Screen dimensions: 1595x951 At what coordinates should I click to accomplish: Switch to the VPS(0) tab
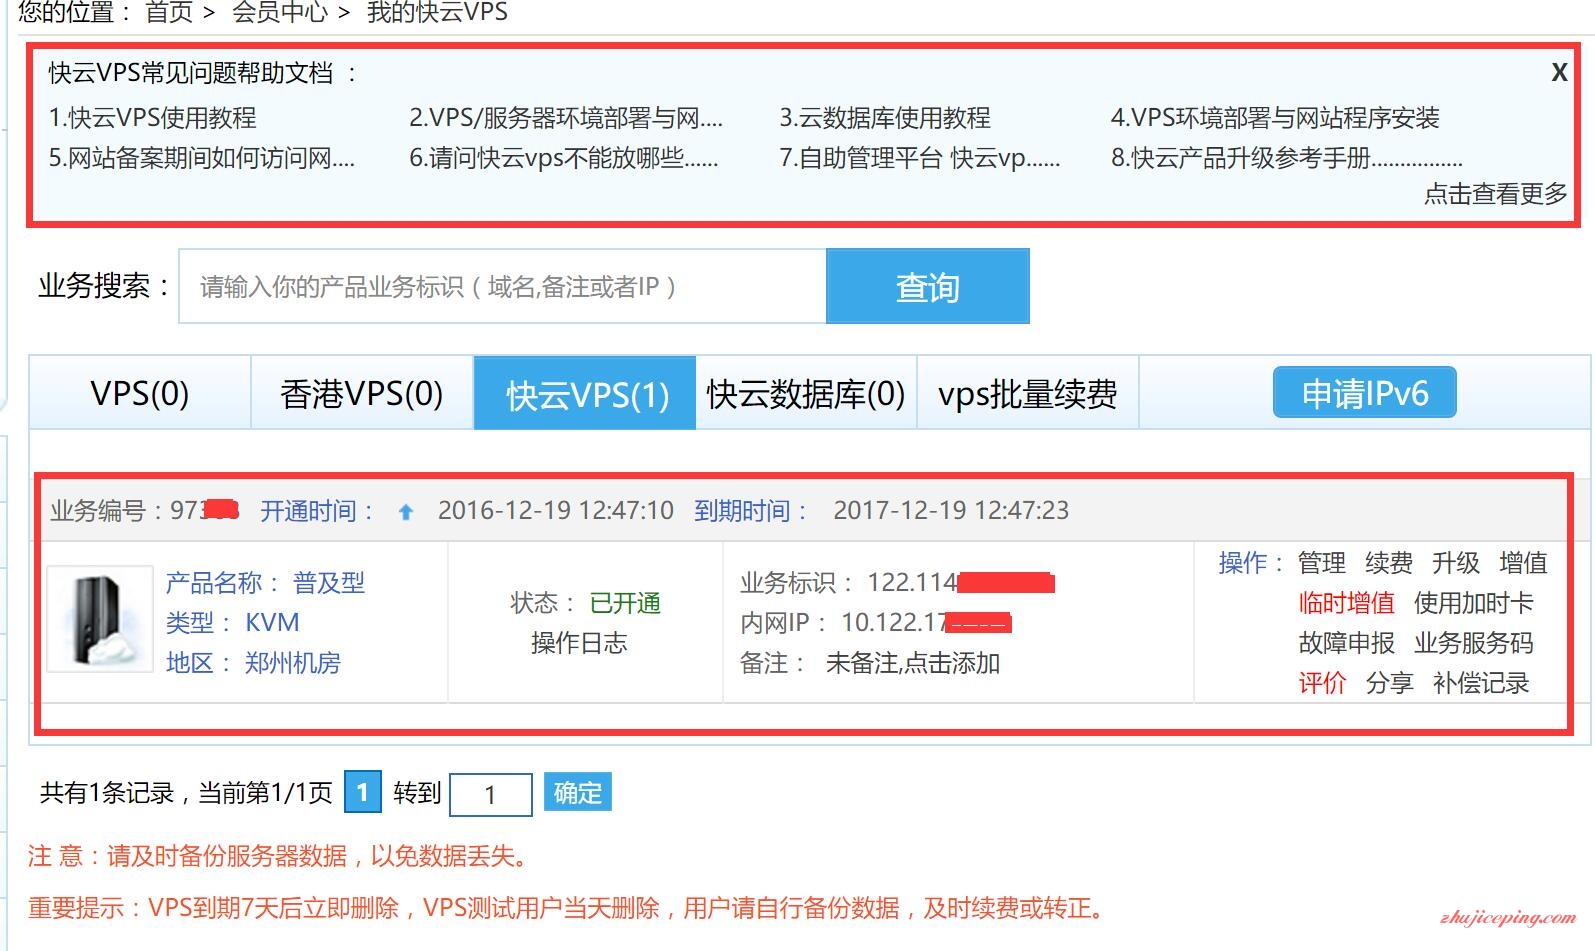(x=140, y=394)
